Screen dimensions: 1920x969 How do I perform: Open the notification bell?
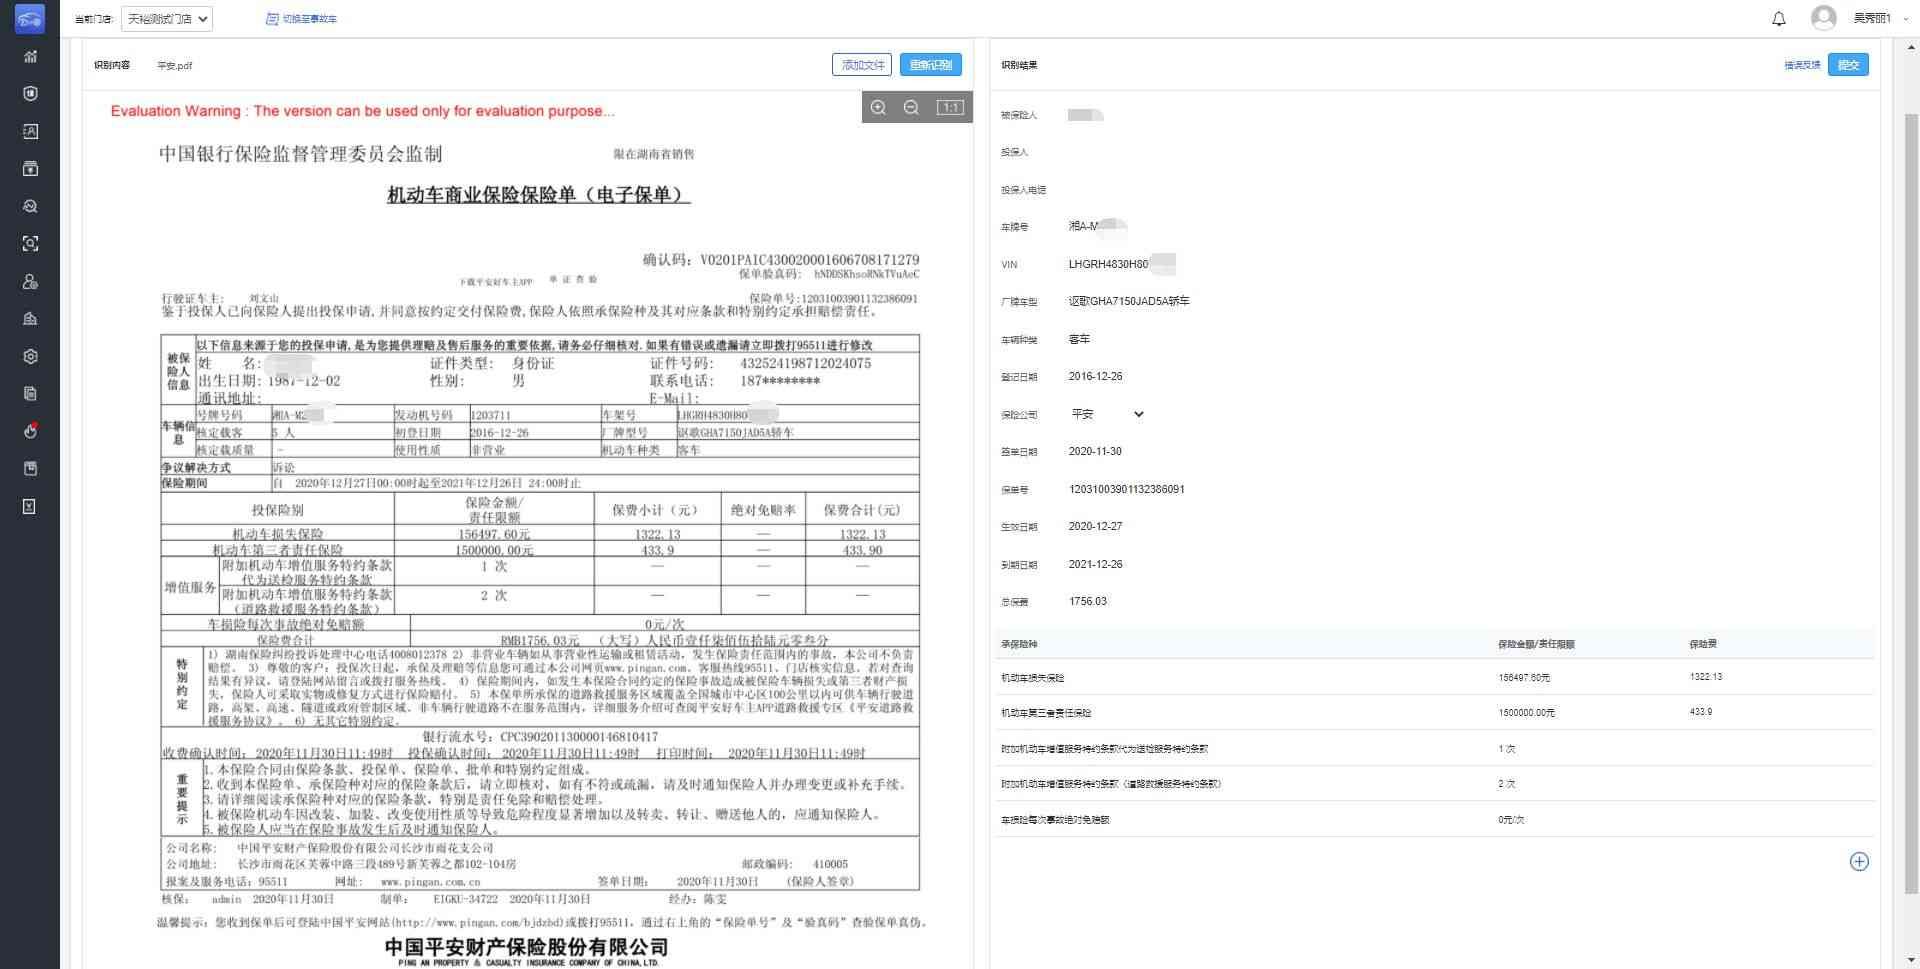[1778, 19]
